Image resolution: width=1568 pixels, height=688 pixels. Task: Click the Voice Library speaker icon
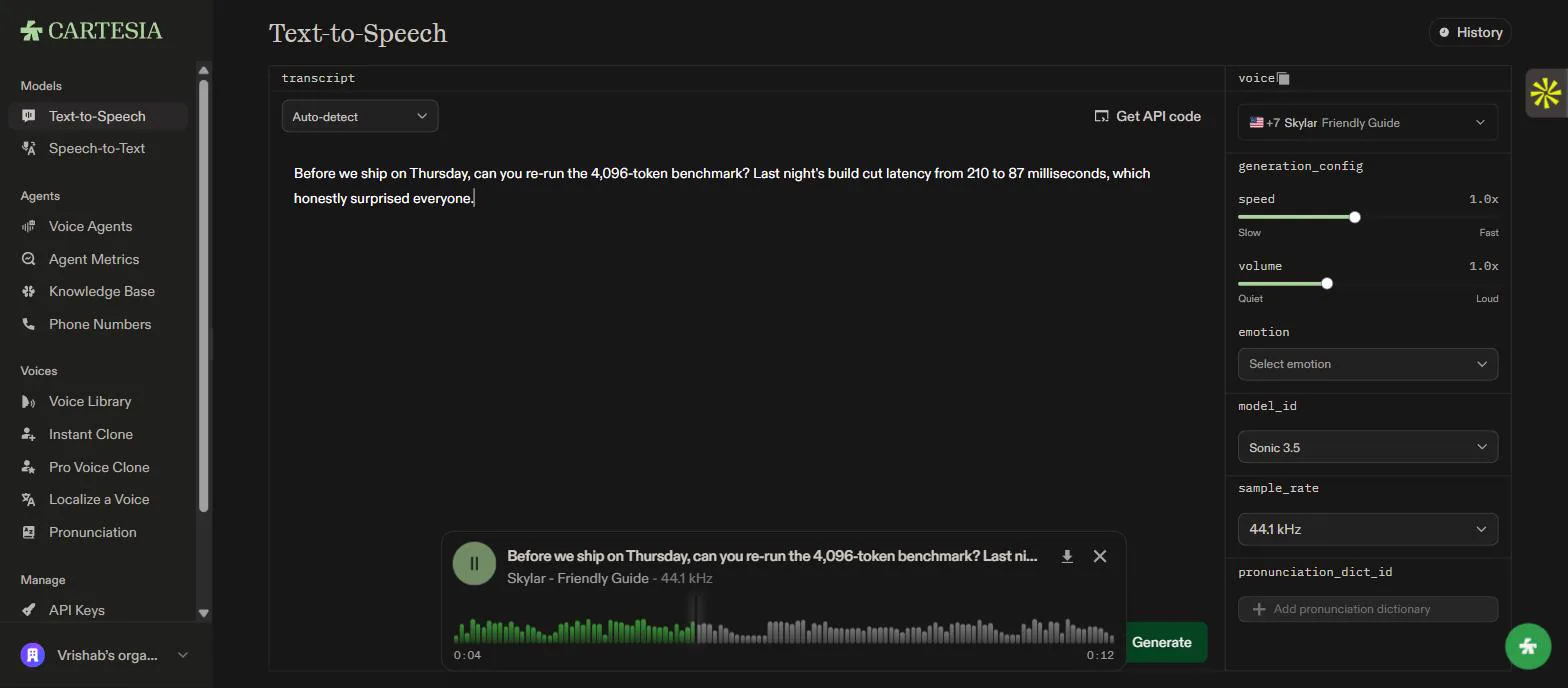(28, 401)
